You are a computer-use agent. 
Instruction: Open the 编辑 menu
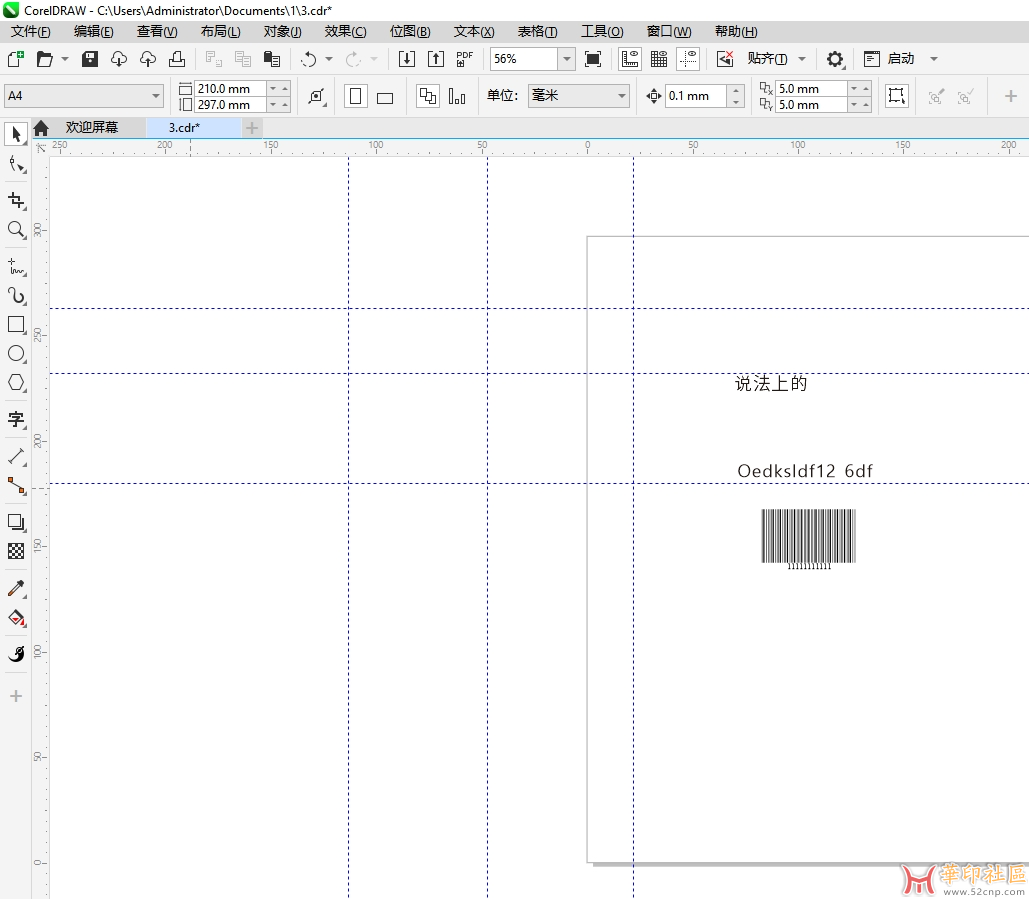[94, 31]
